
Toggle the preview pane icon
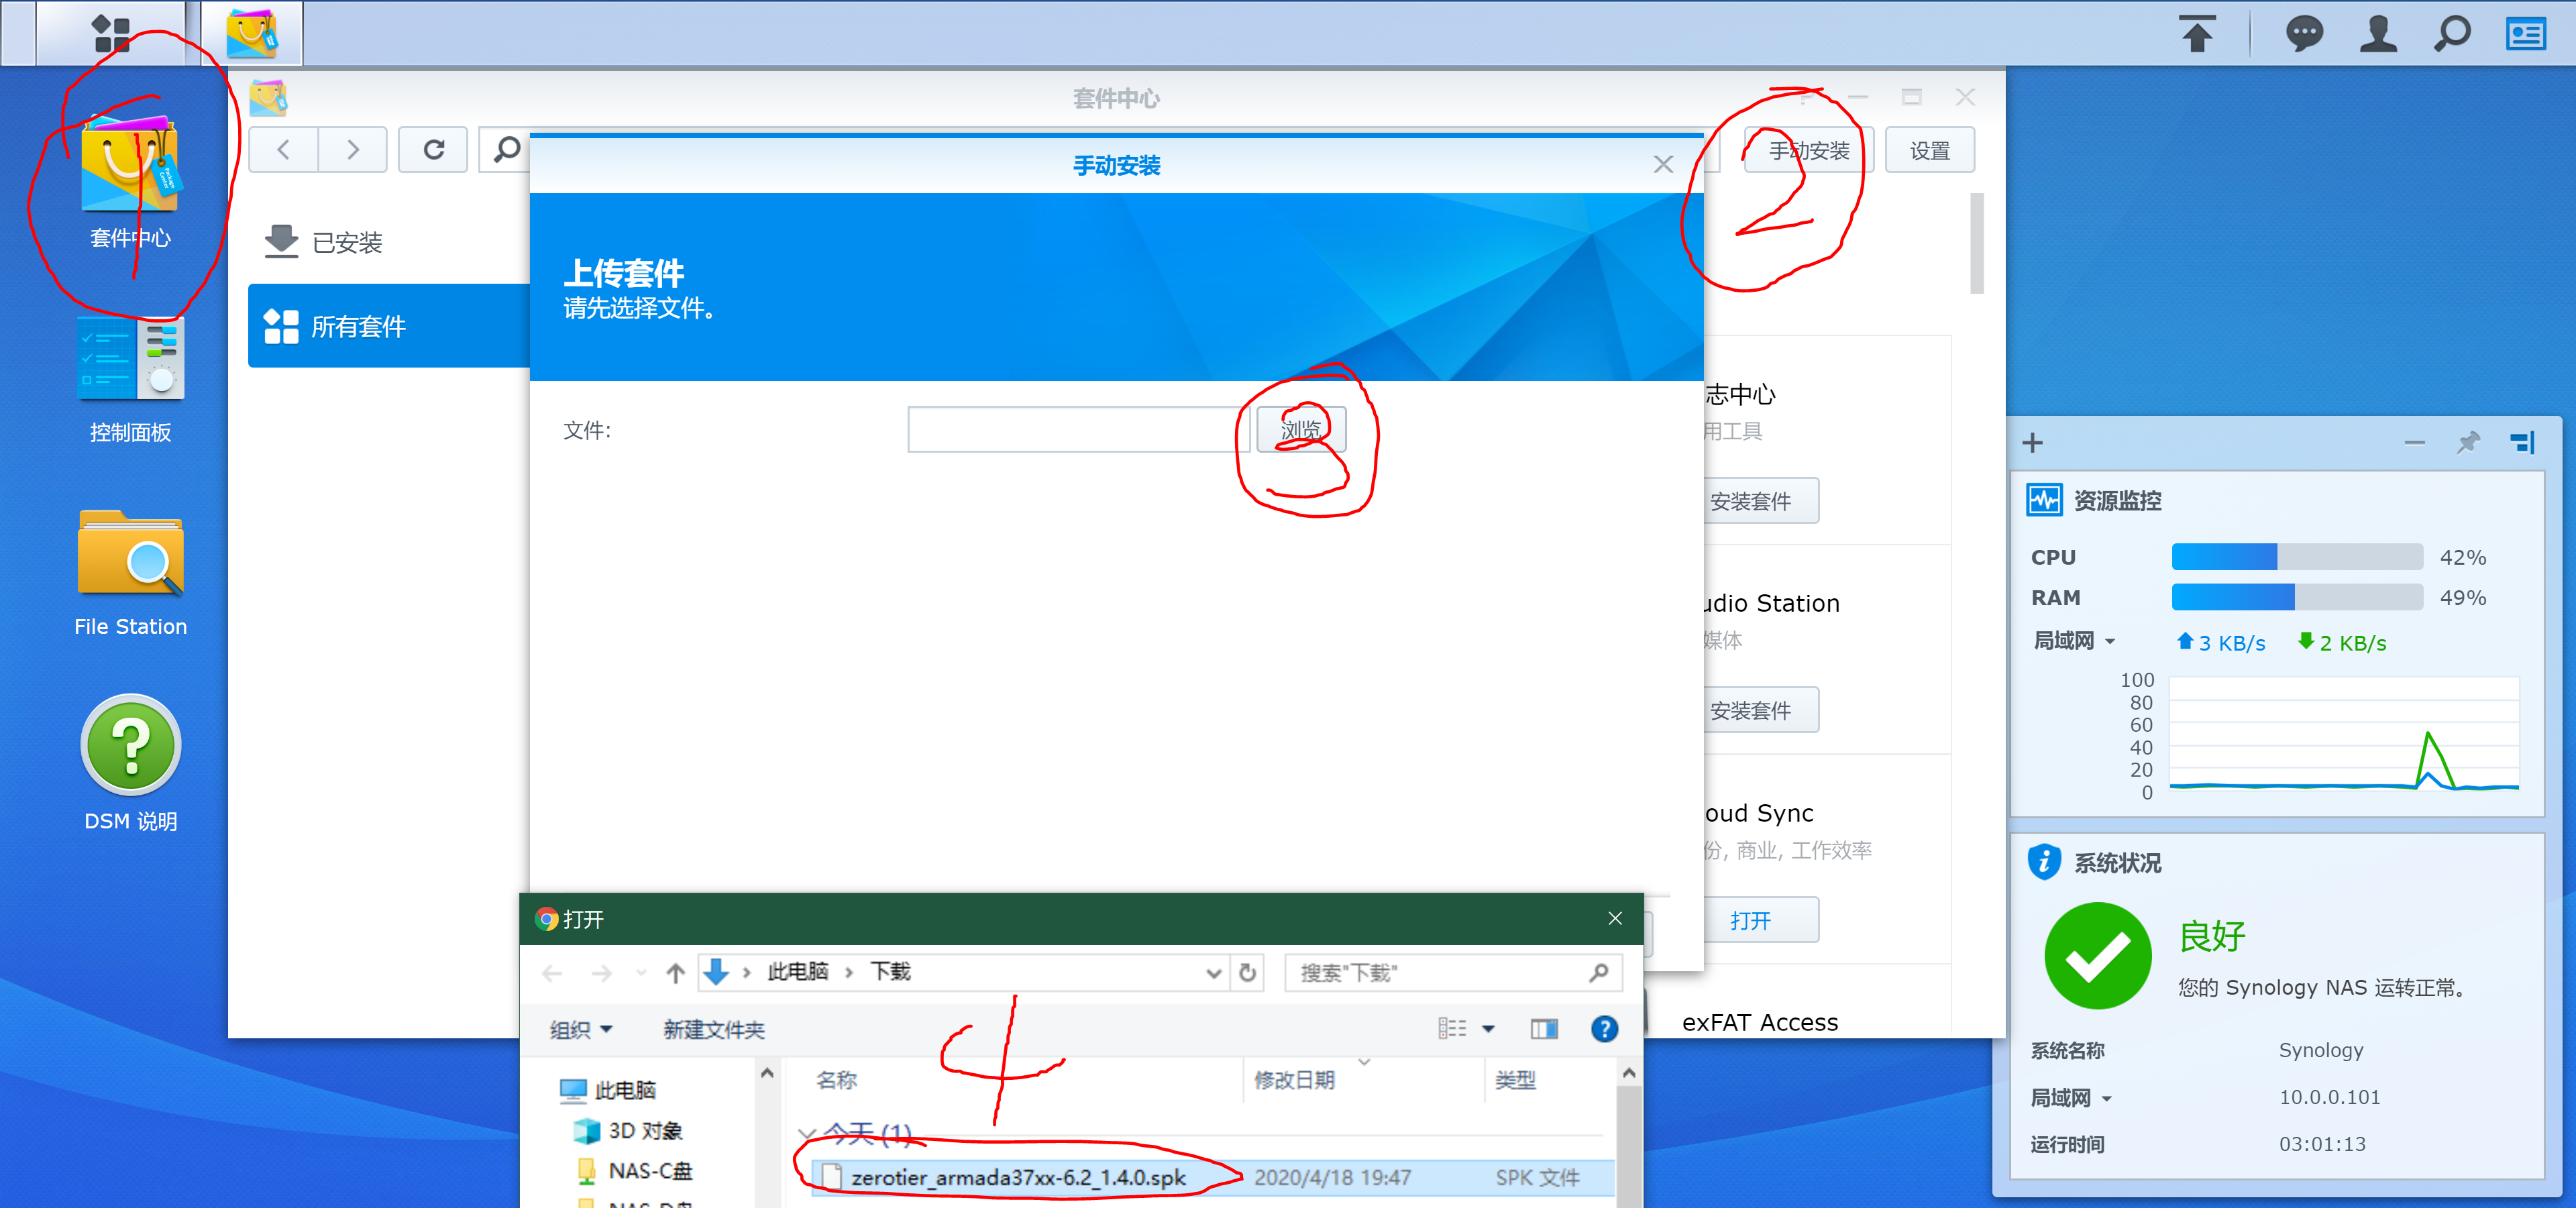[1544, 1029]
